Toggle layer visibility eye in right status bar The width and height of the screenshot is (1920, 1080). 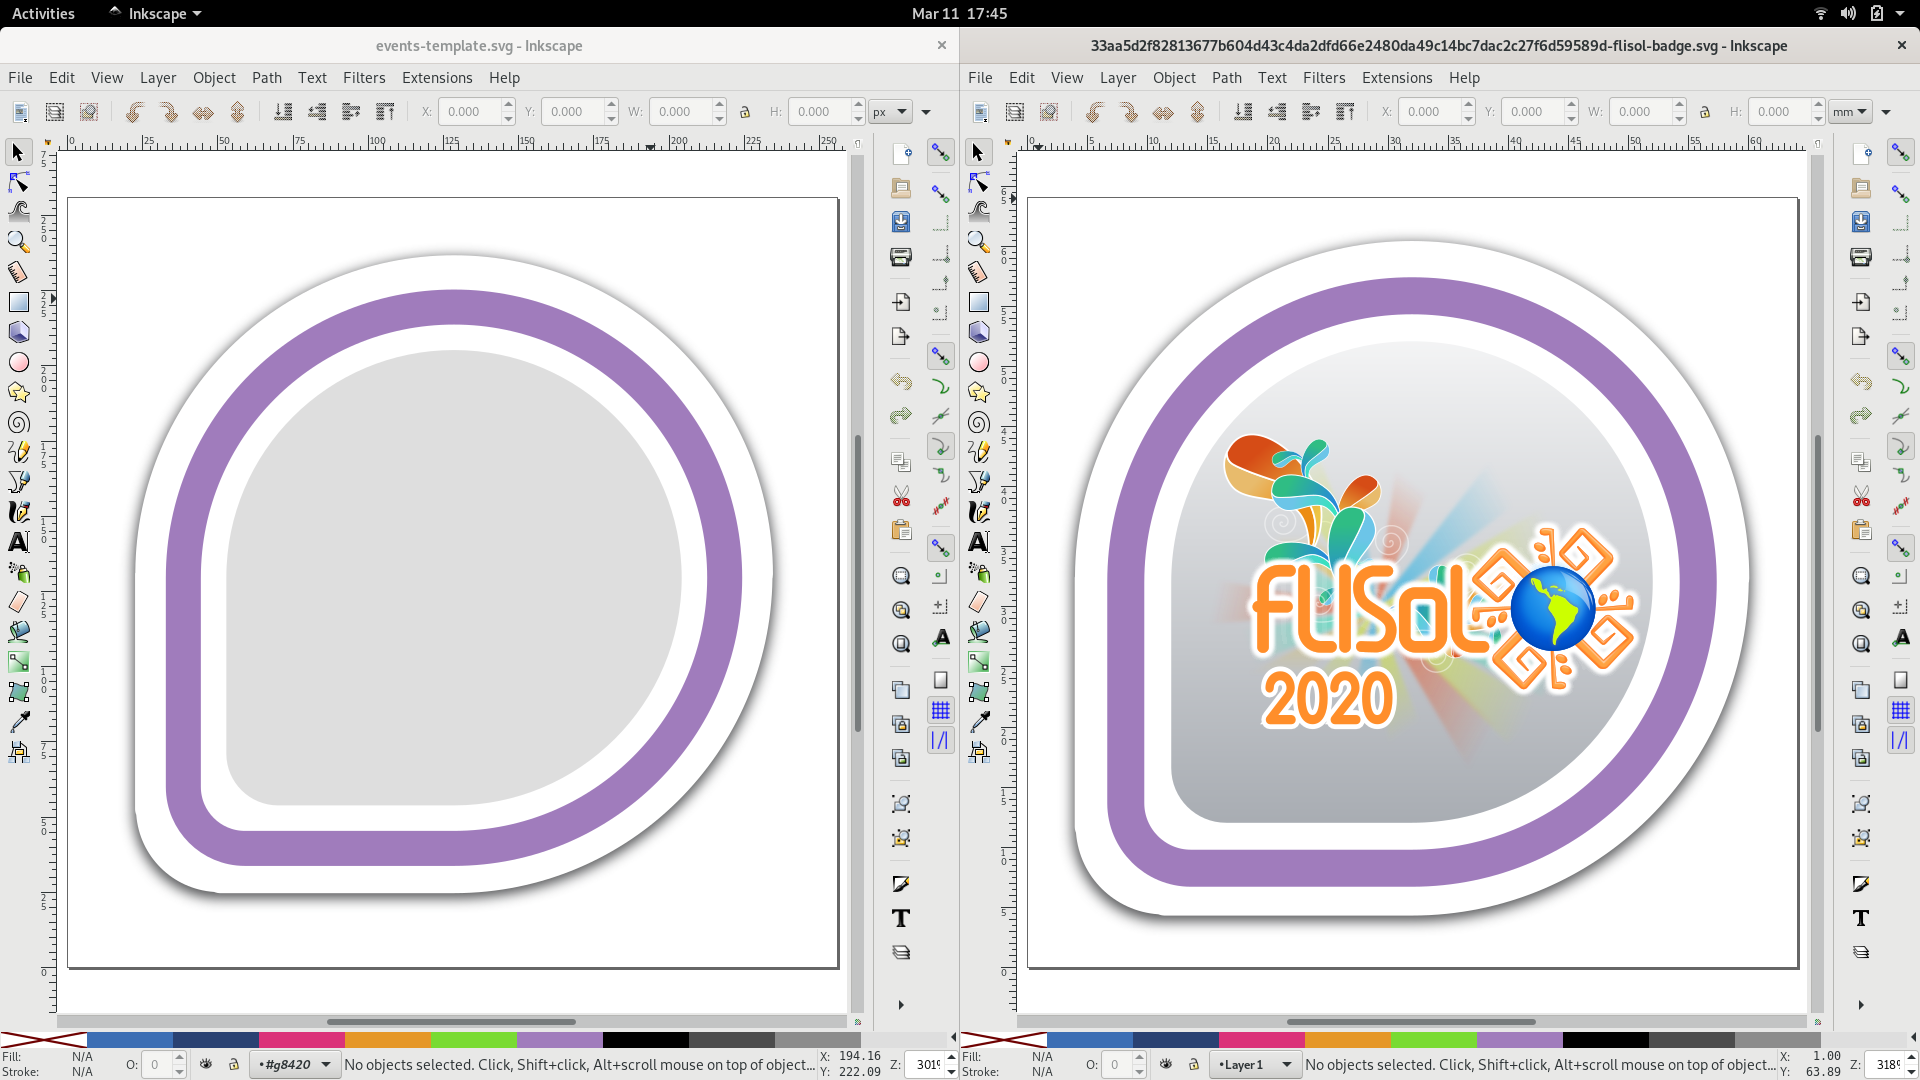tap(1166, 1064)
